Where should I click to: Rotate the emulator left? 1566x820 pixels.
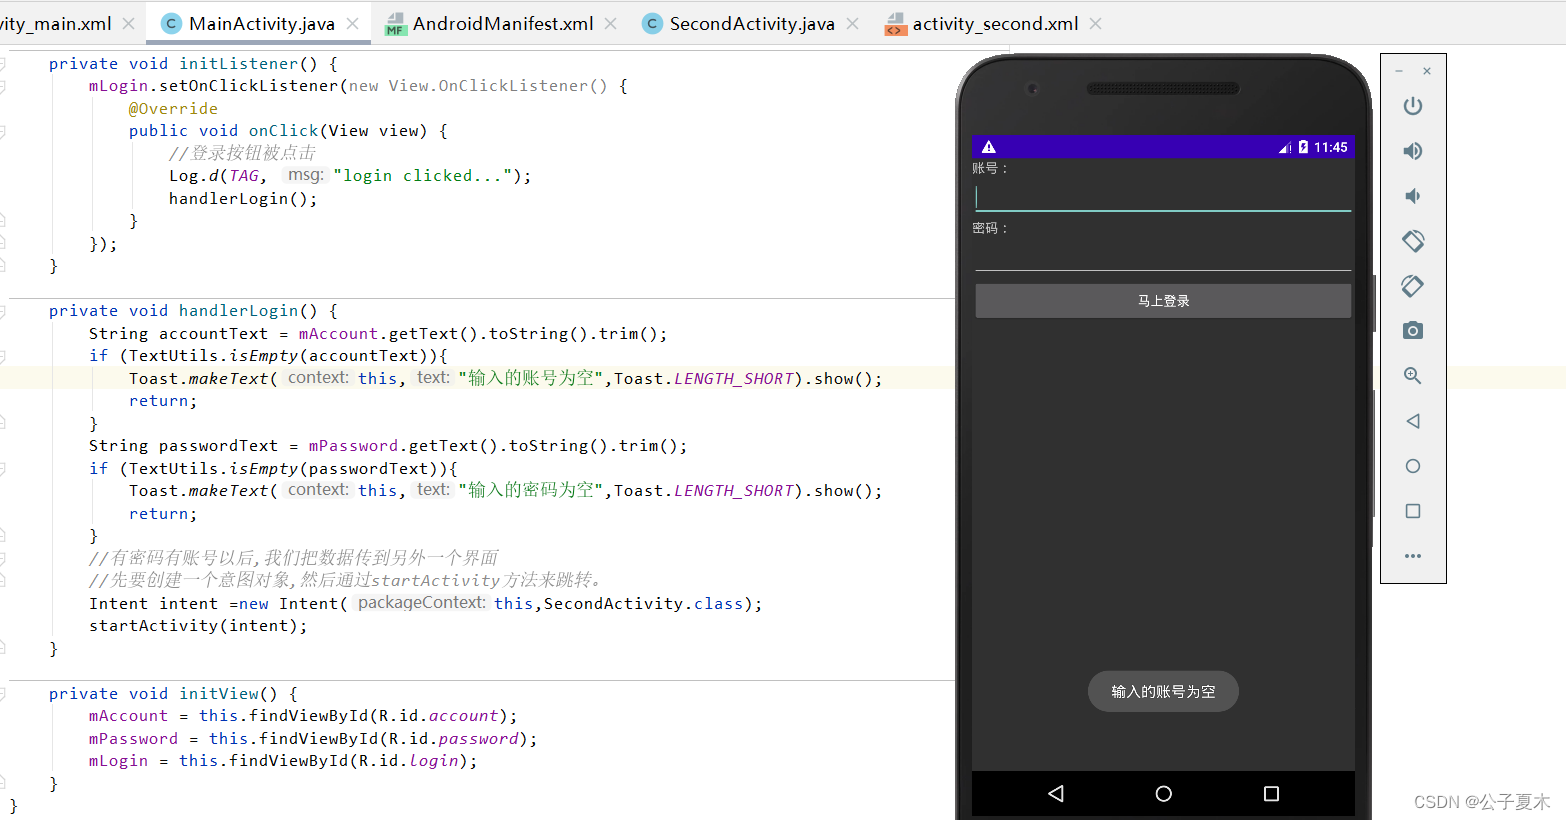point(1412,241)
